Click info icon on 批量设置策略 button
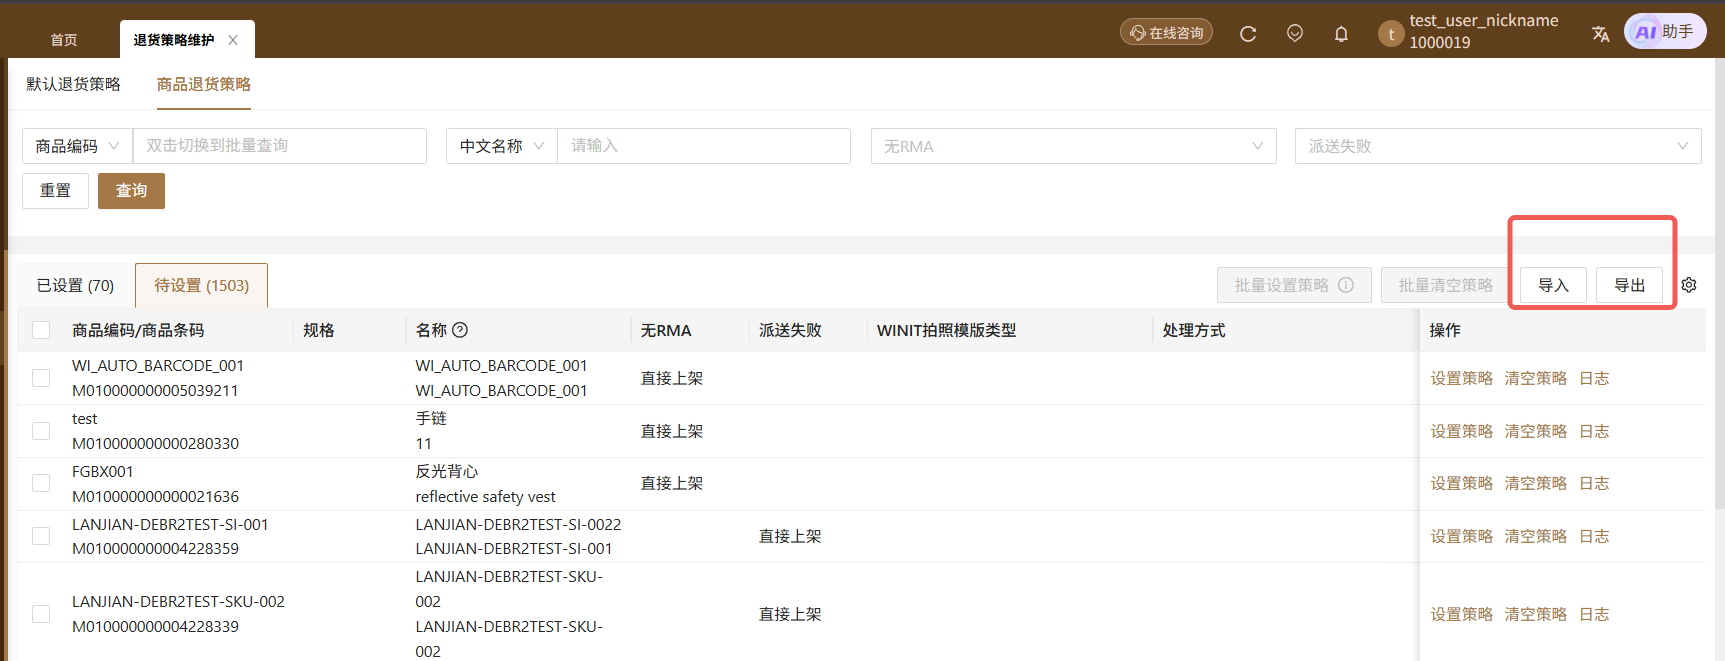Image resolution: width=1725 pixels, height=661 pixels. 1346,285
